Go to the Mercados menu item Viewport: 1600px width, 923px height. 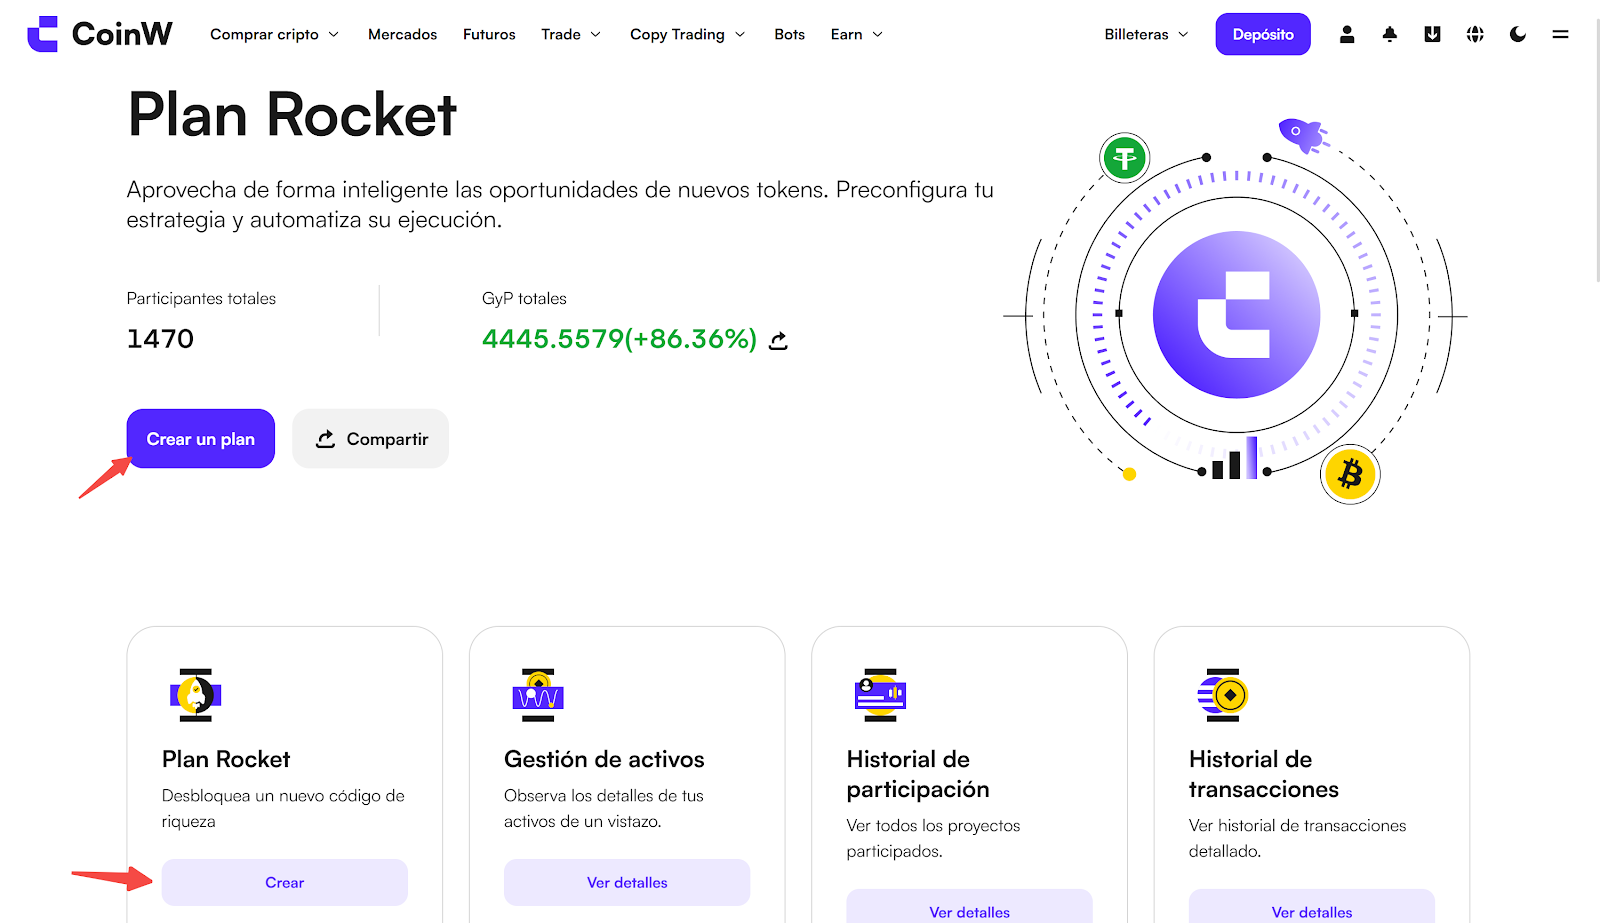(402, 34)
